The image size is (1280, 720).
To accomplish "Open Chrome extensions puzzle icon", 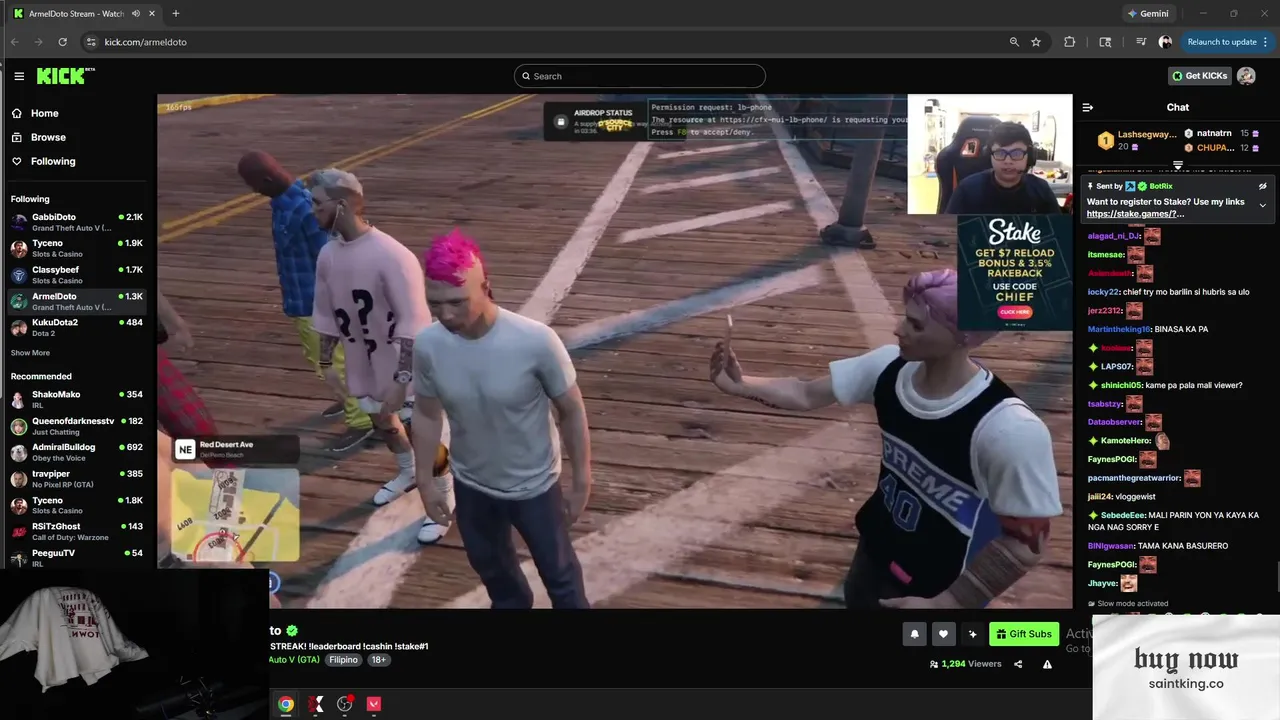I will 1070,42.
